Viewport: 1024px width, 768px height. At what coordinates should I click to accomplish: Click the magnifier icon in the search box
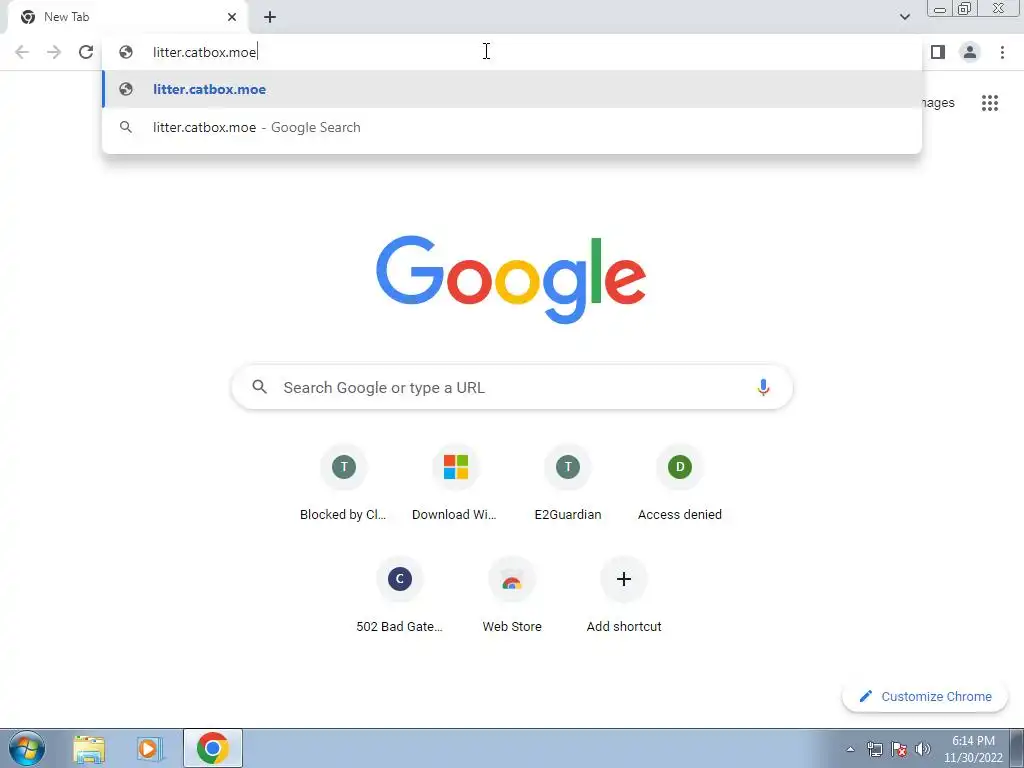[x=259, y=387]
